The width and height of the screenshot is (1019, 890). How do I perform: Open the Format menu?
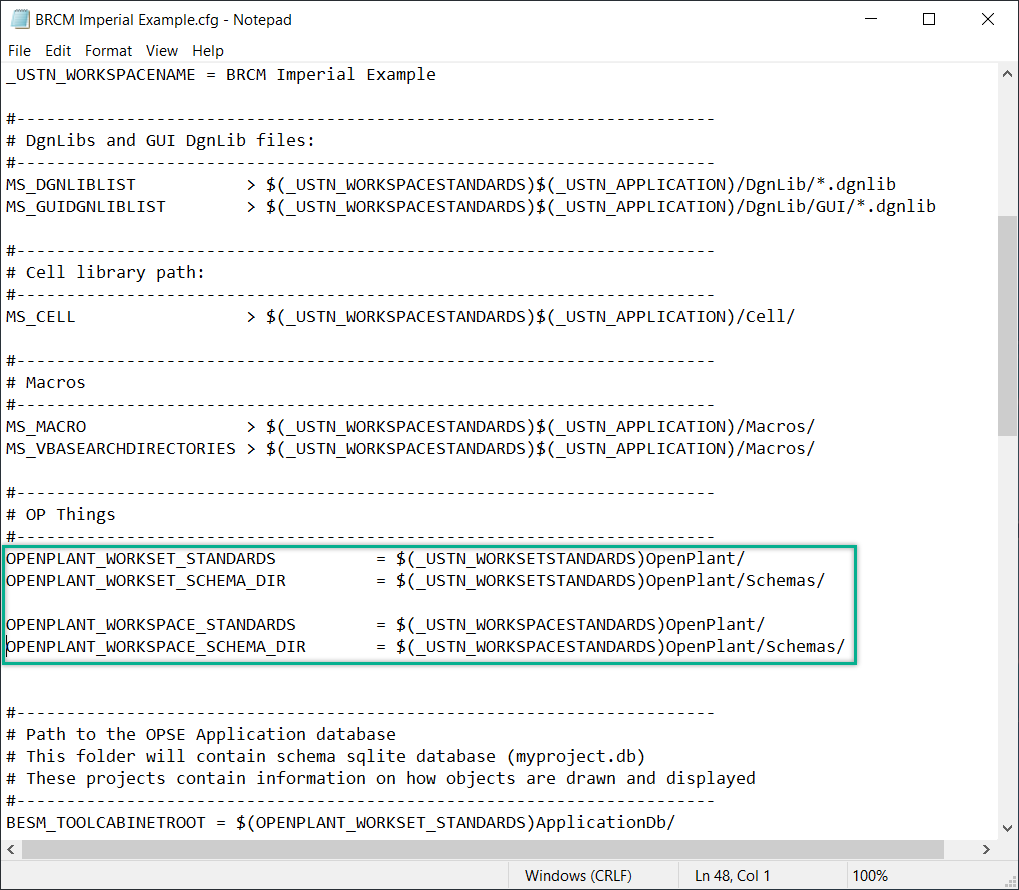click(x=108, y=51)
